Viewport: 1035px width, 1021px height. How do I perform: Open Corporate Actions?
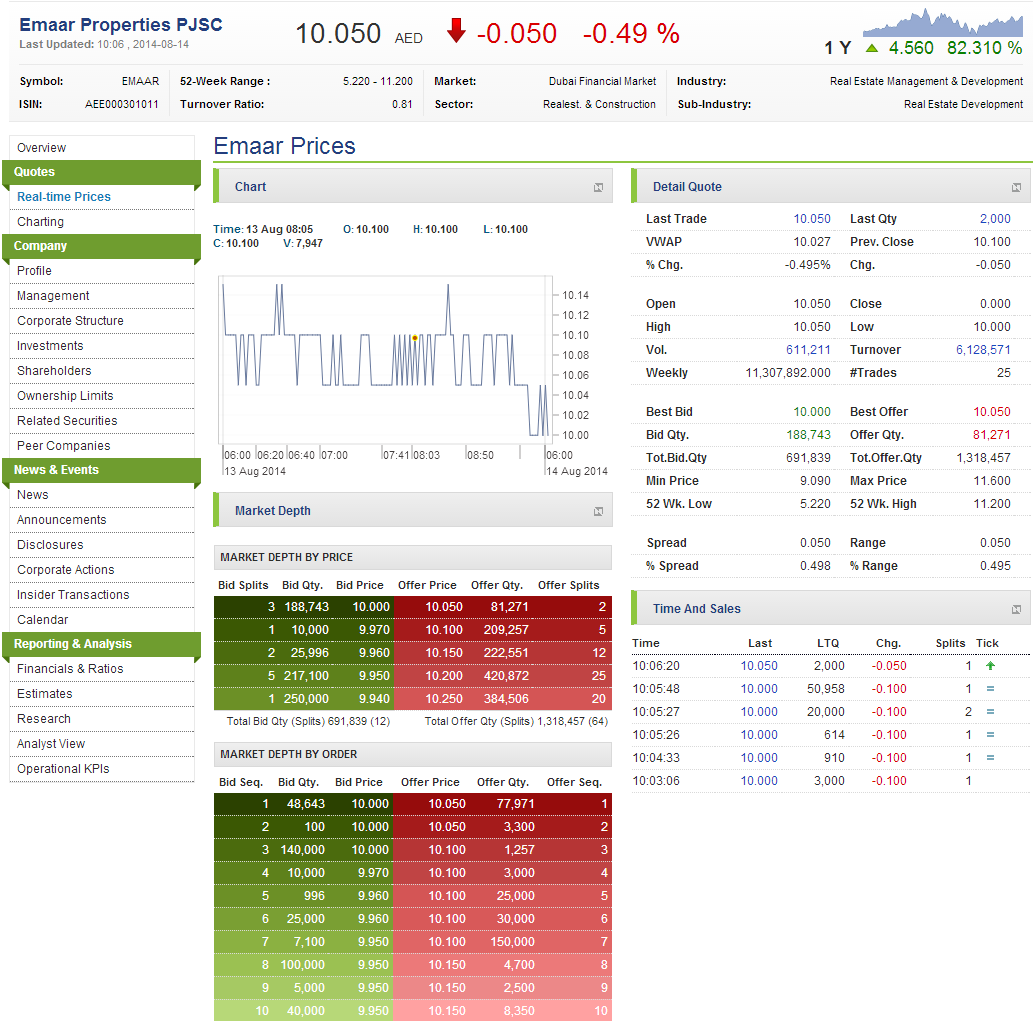coord(65,570)
